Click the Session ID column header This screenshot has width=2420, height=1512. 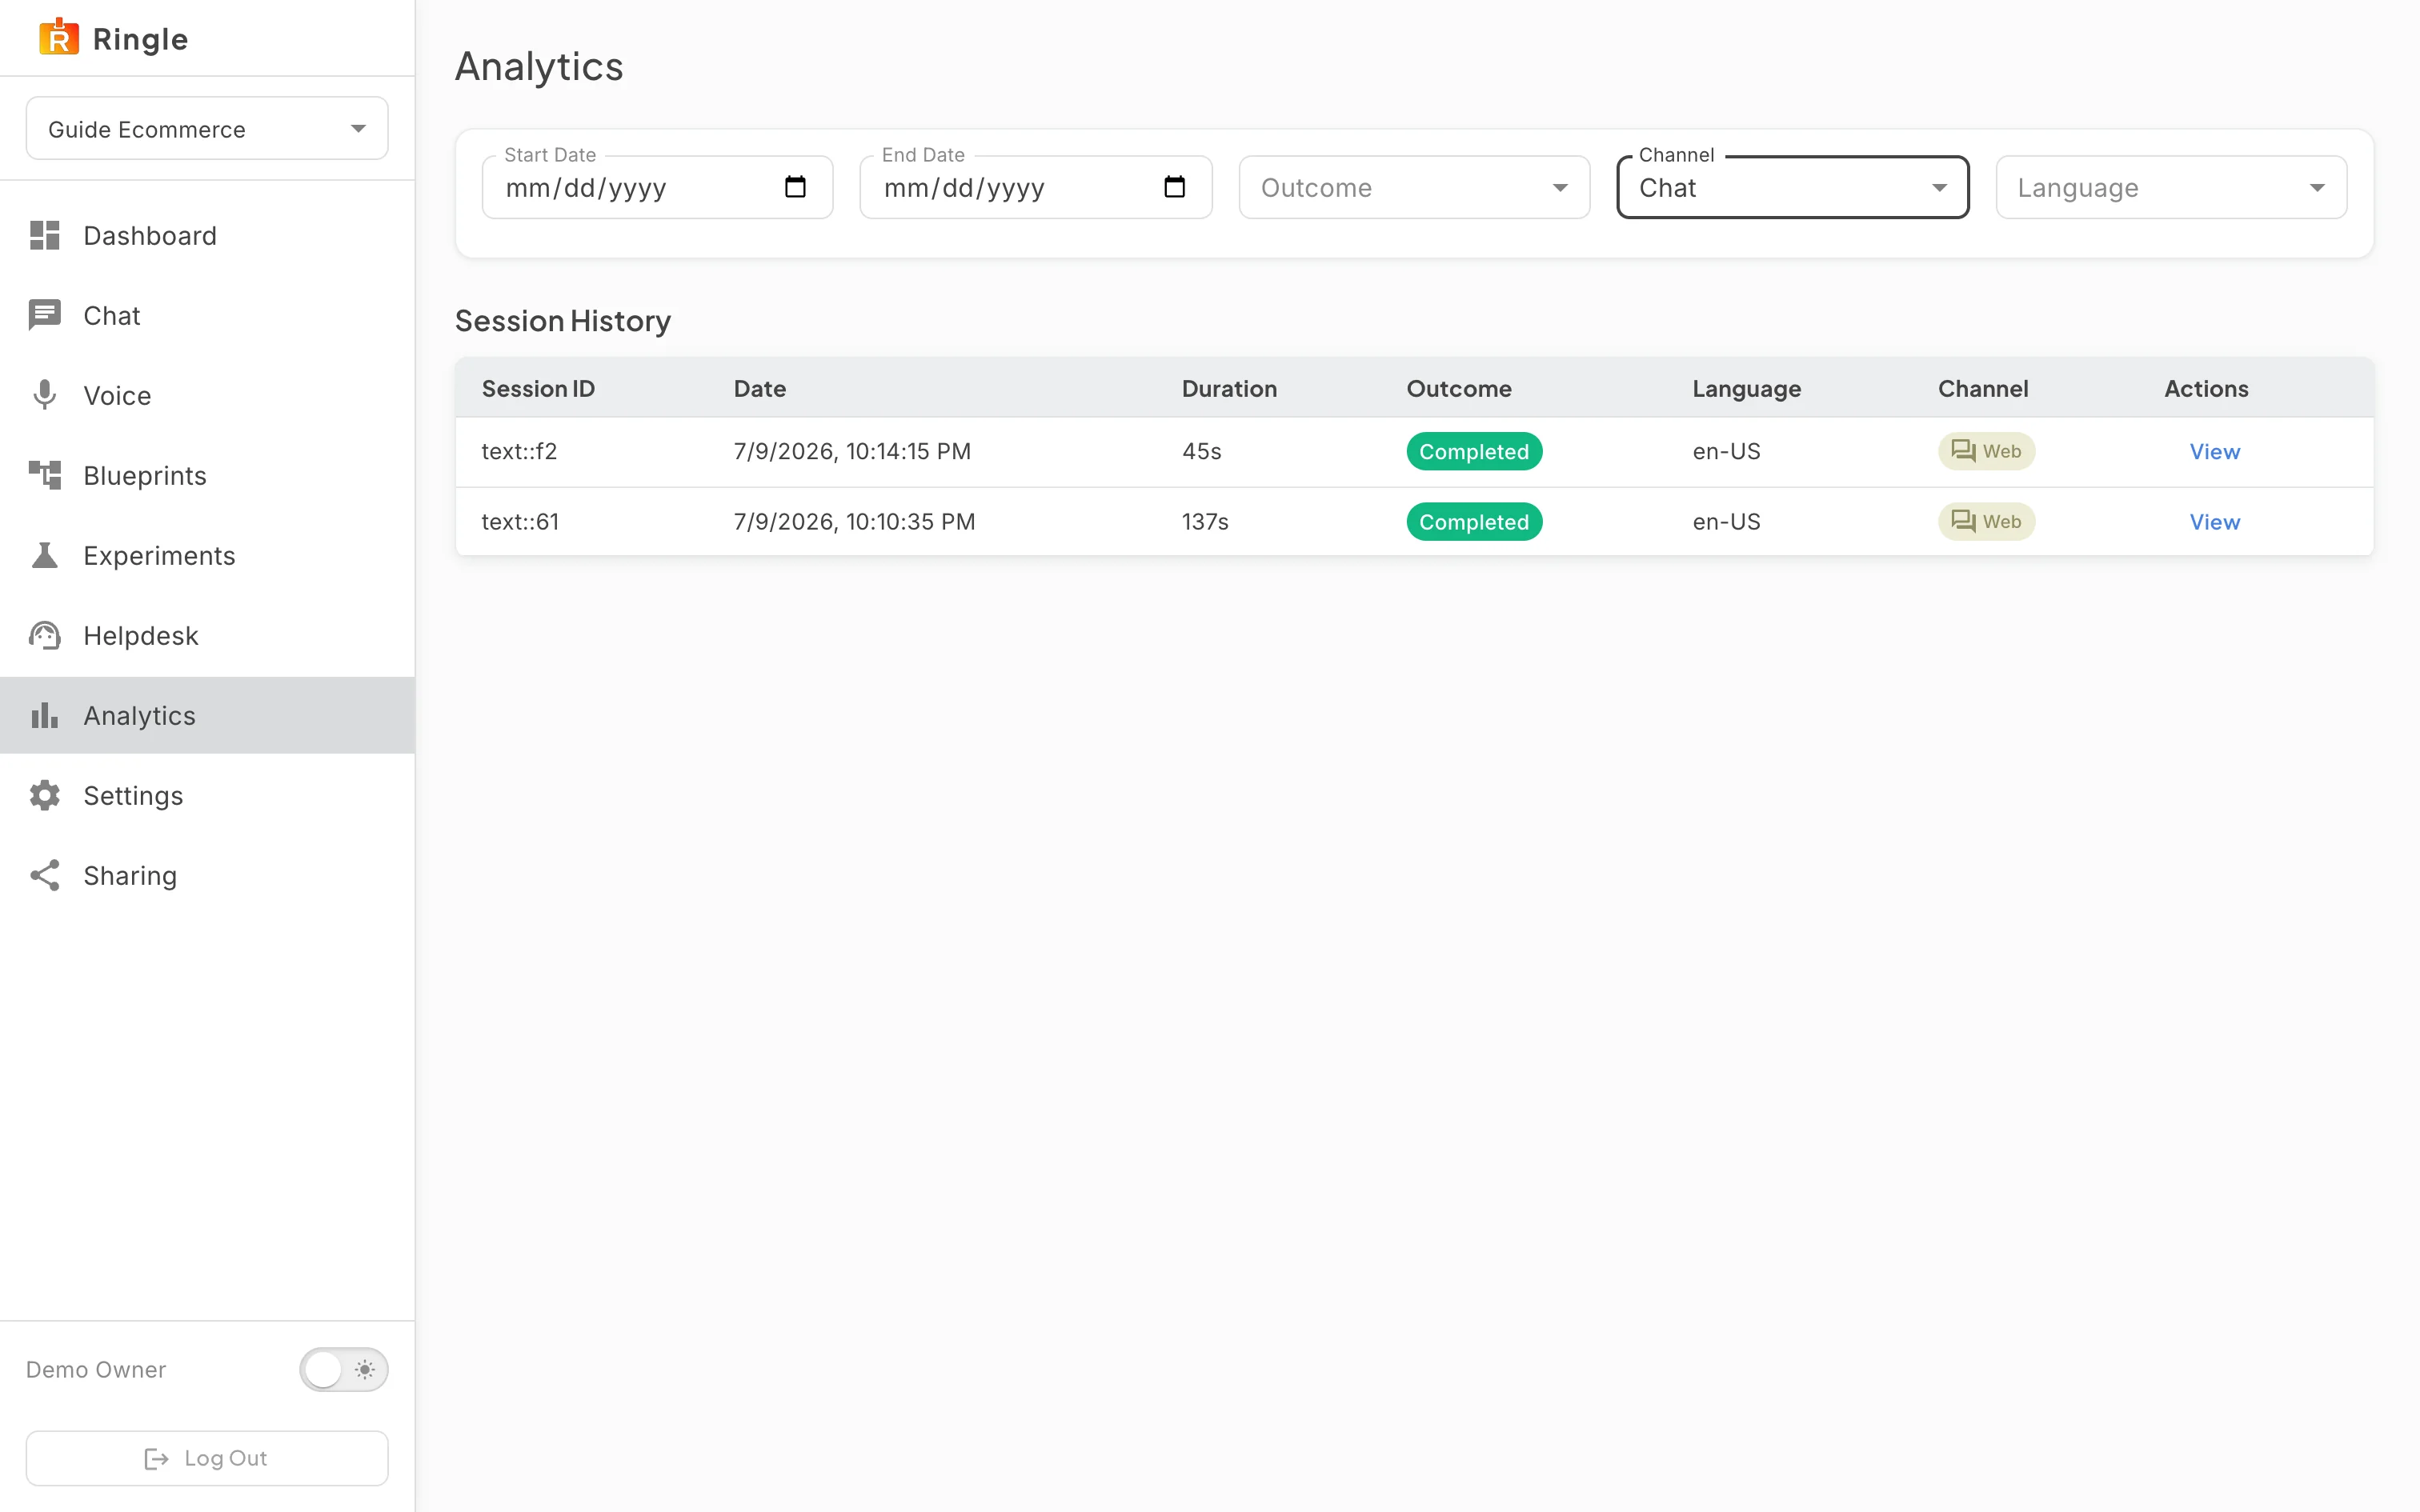[538, 388]
